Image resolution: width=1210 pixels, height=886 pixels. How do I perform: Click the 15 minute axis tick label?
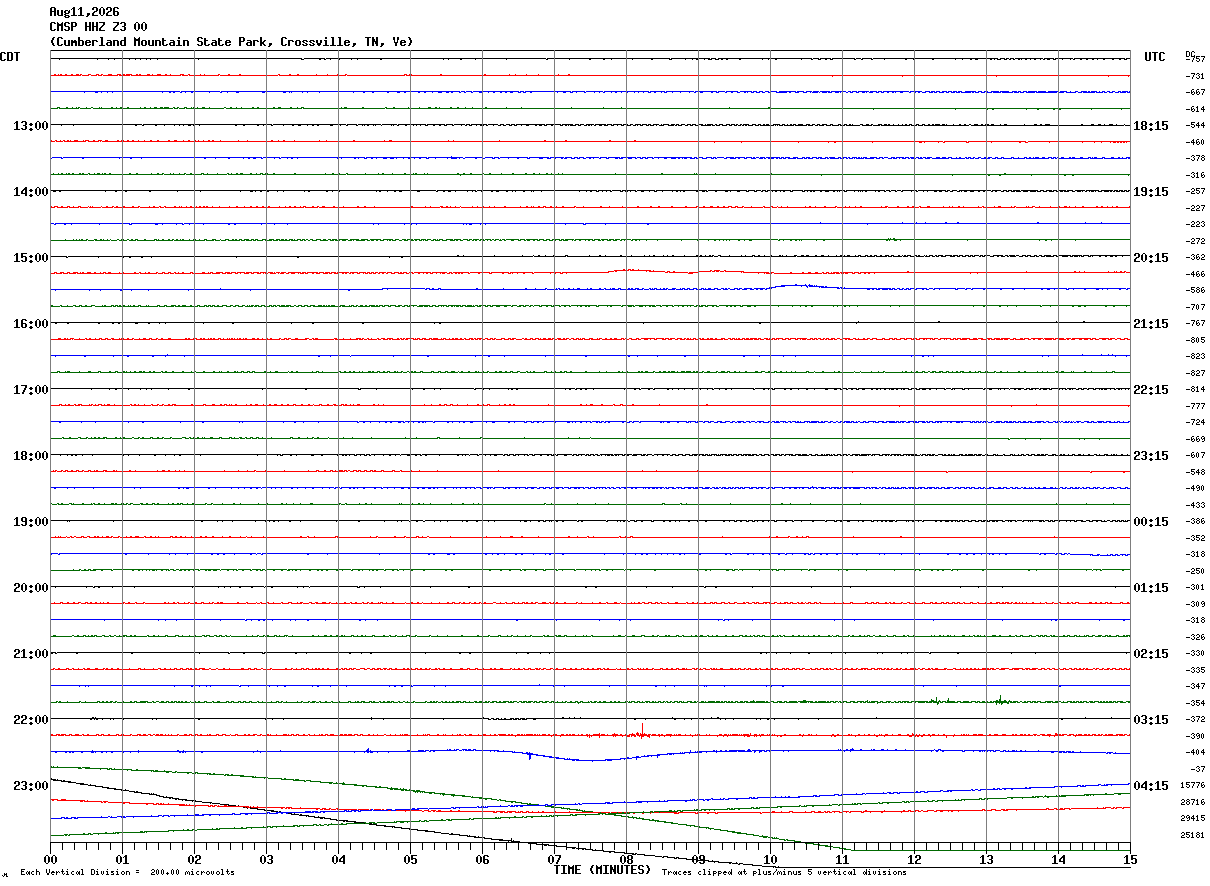(x=1130, y=860)
